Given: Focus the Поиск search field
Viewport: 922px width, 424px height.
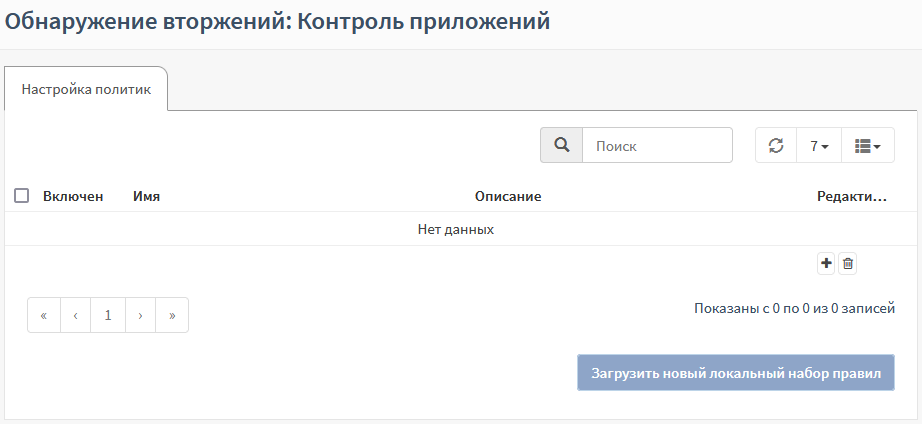Looking at the screenshot, I should [x=657, y=145].
